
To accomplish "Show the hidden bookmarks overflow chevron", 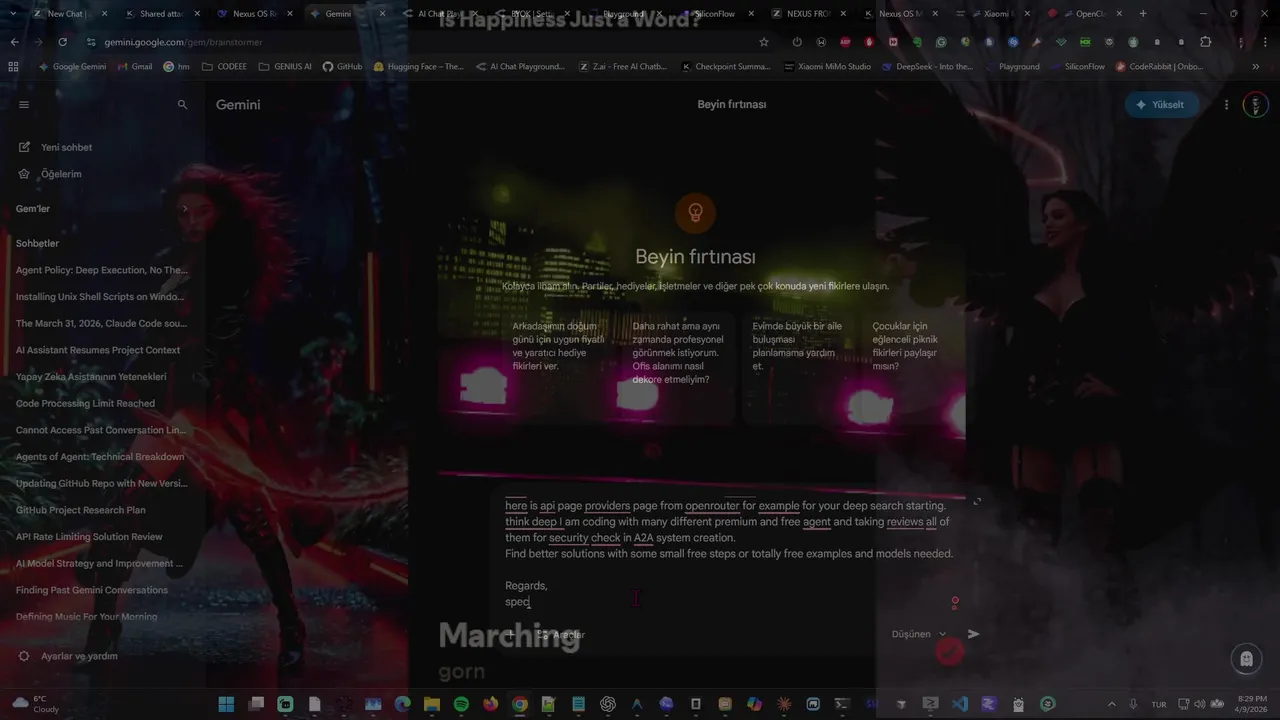I will pos(1255,67).
